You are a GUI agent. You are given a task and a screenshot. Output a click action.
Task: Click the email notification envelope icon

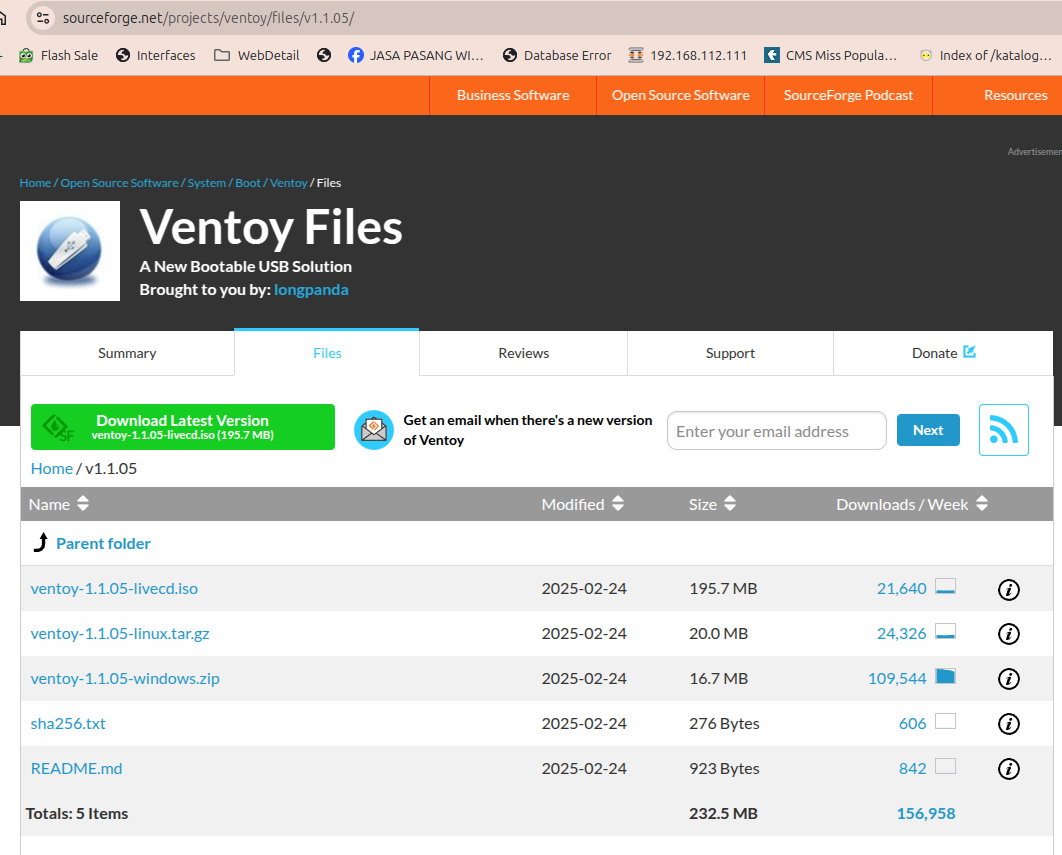point(373,430)
